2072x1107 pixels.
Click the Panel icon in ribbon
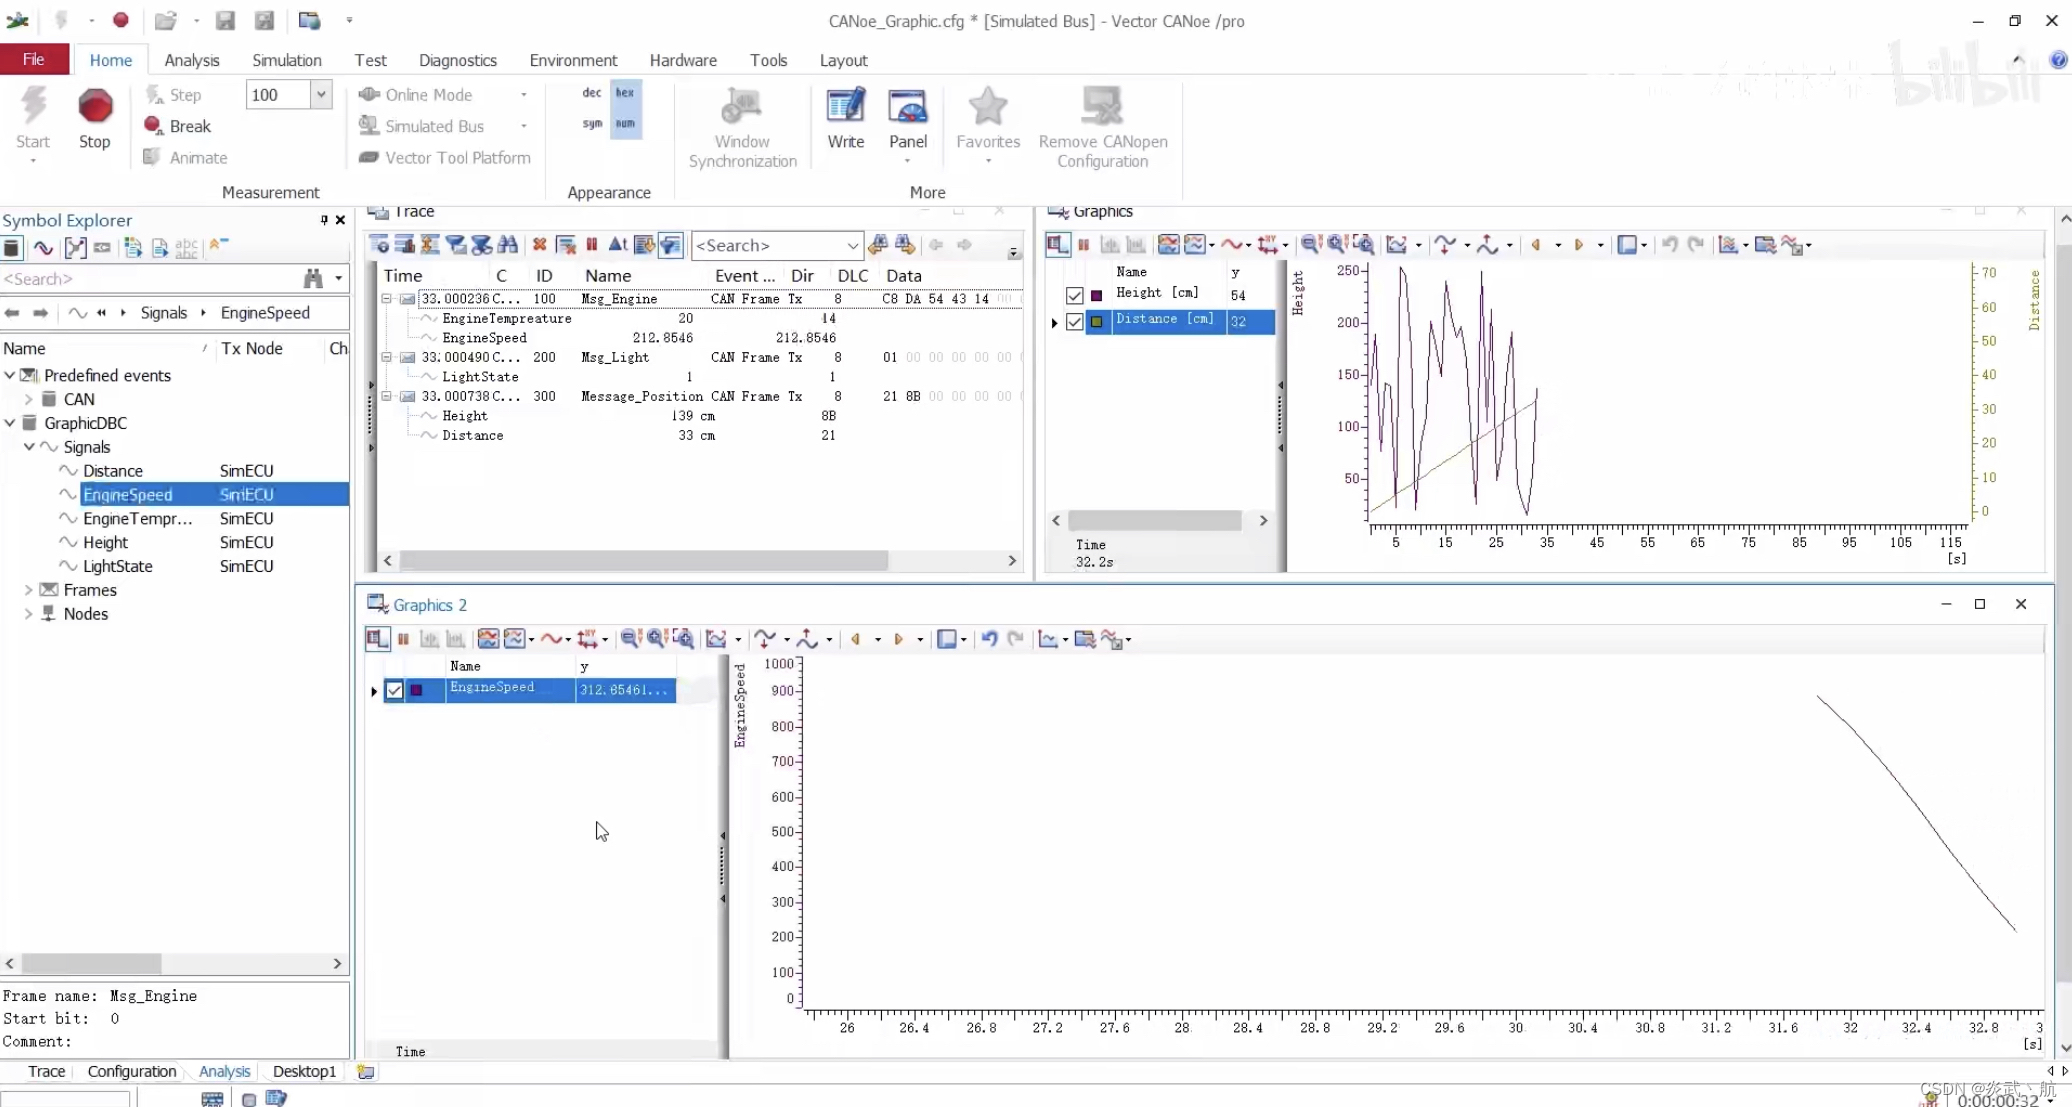[908, 107]
